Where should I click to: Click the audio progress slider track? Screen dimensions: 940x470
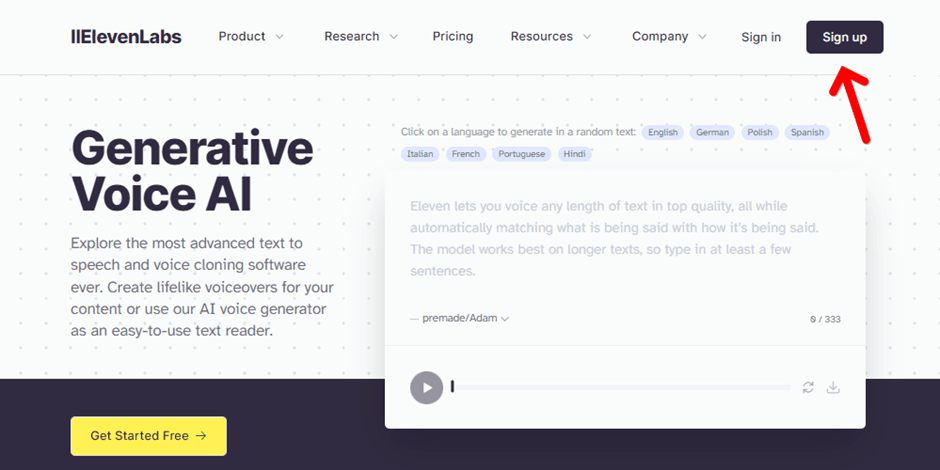coord(620,387)
